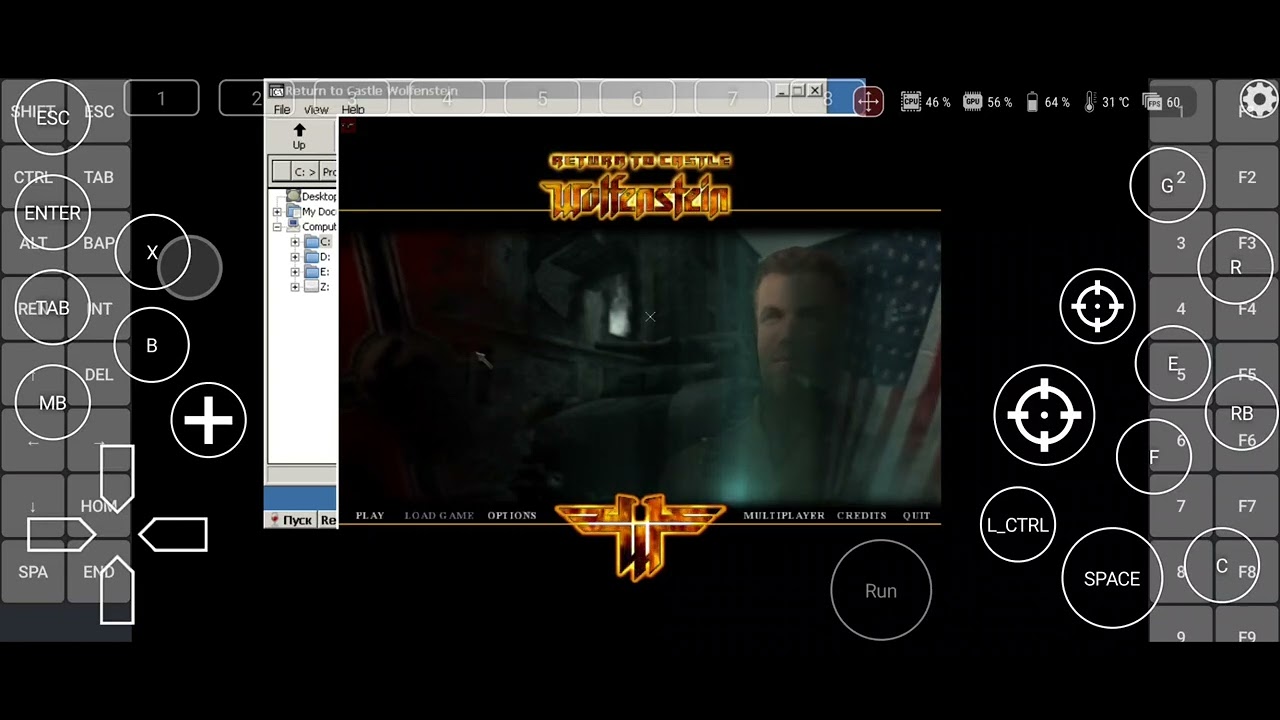Click the C: > path segment
The height and width of the screenshot is (720, 1280).
[x=305, y=172]
